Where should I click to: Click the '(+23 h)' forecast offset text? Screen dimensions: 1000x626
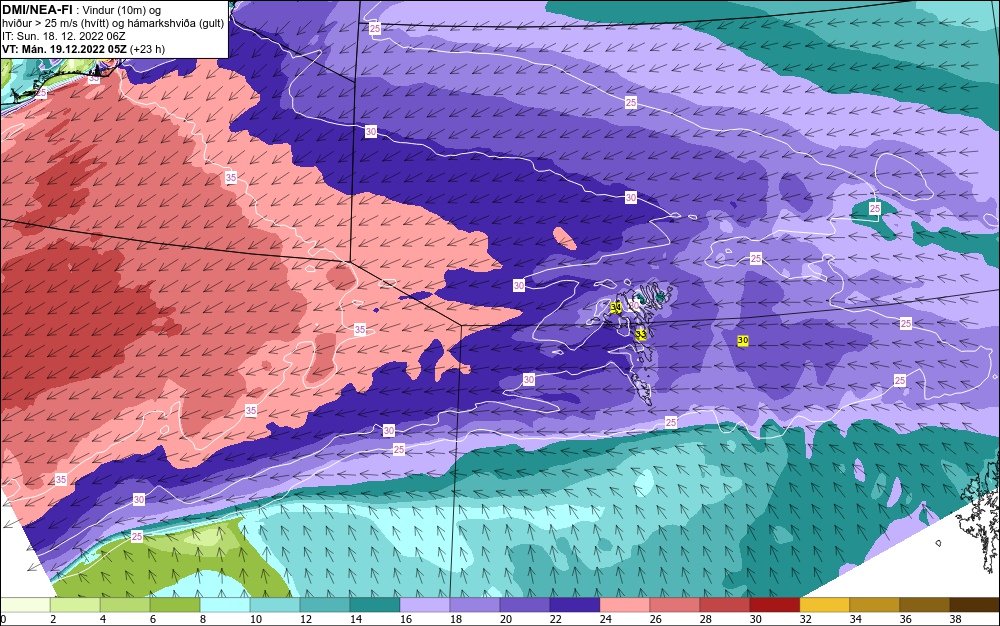[147, 49]
